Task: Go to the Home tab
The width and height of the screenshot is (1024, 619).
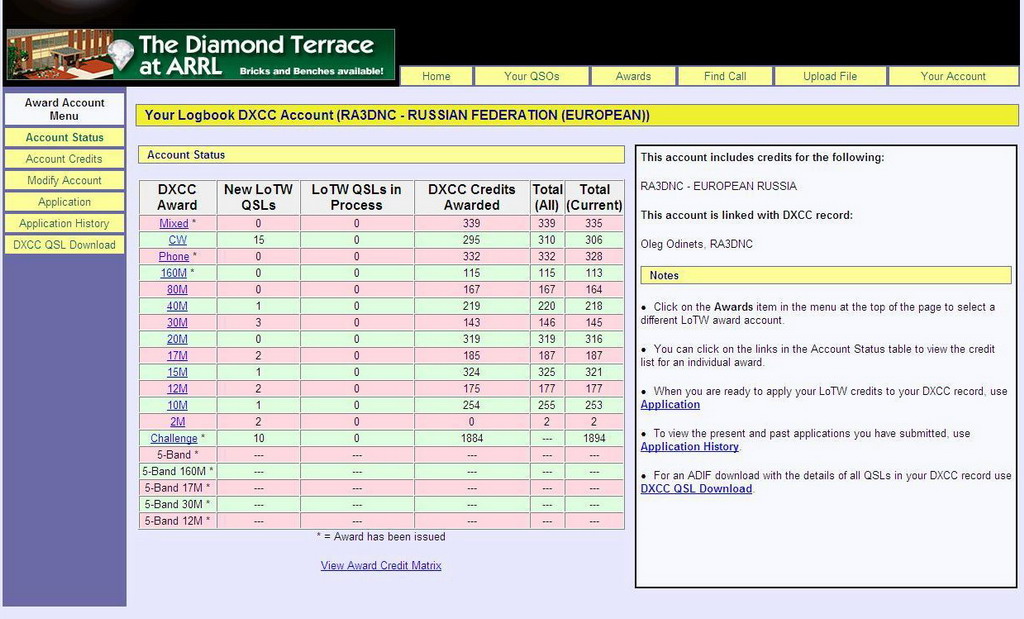Action: [436, 76]
